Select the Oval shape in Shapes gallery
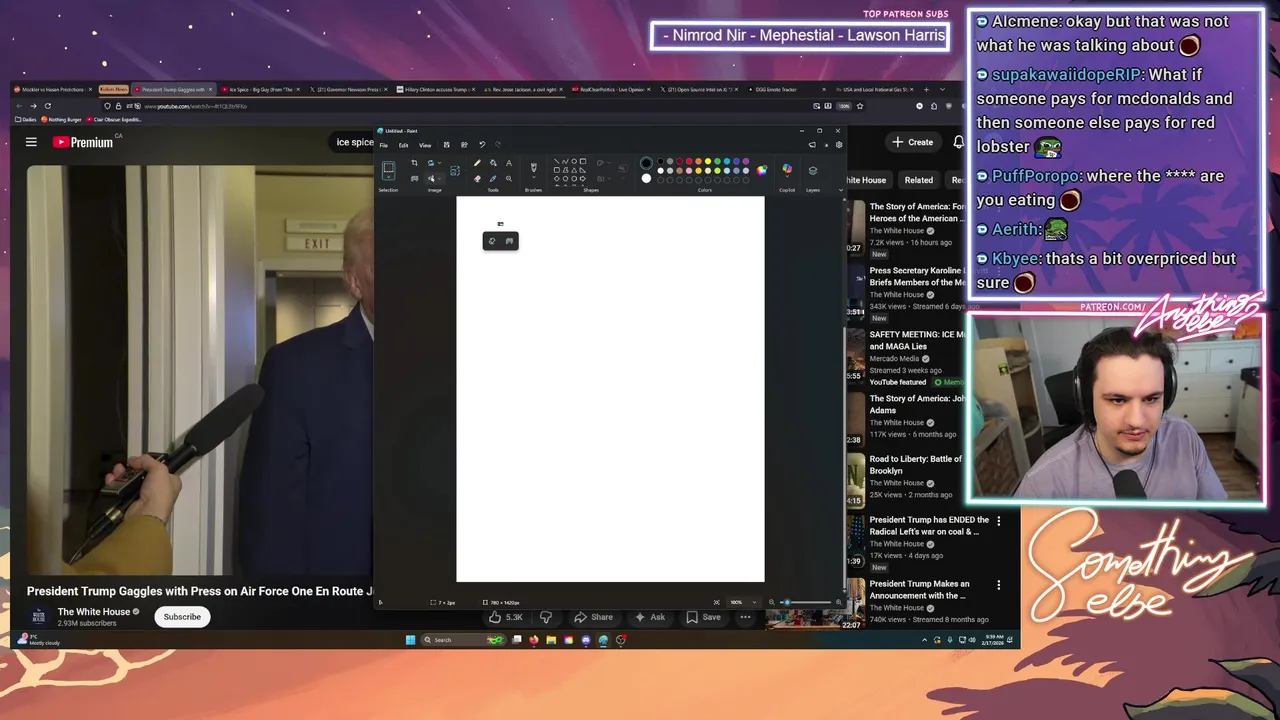 [574, 161]
